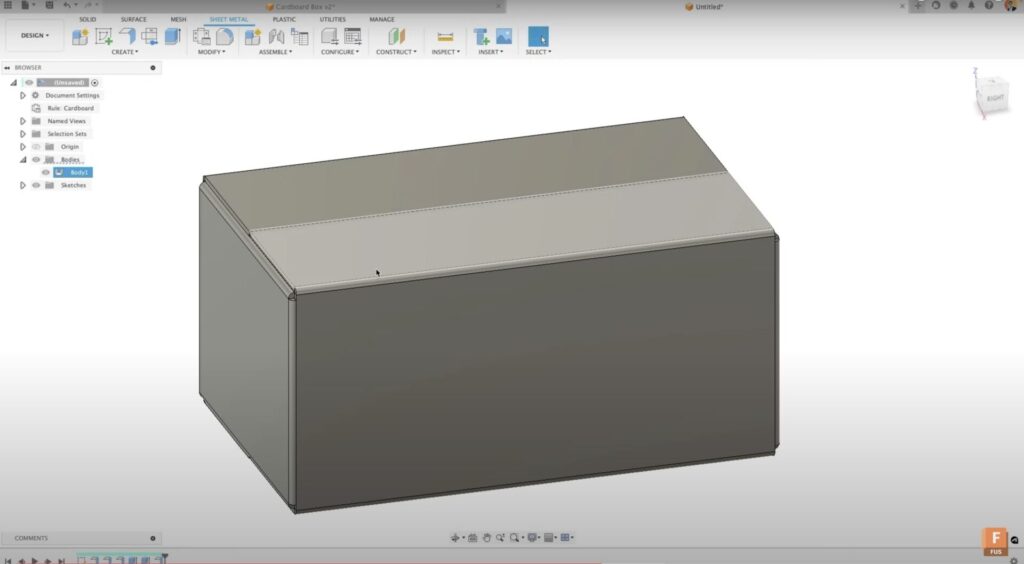Hide Body1 using its eye icon
The image size is (1024, 564).
click(x=46, y=172)
